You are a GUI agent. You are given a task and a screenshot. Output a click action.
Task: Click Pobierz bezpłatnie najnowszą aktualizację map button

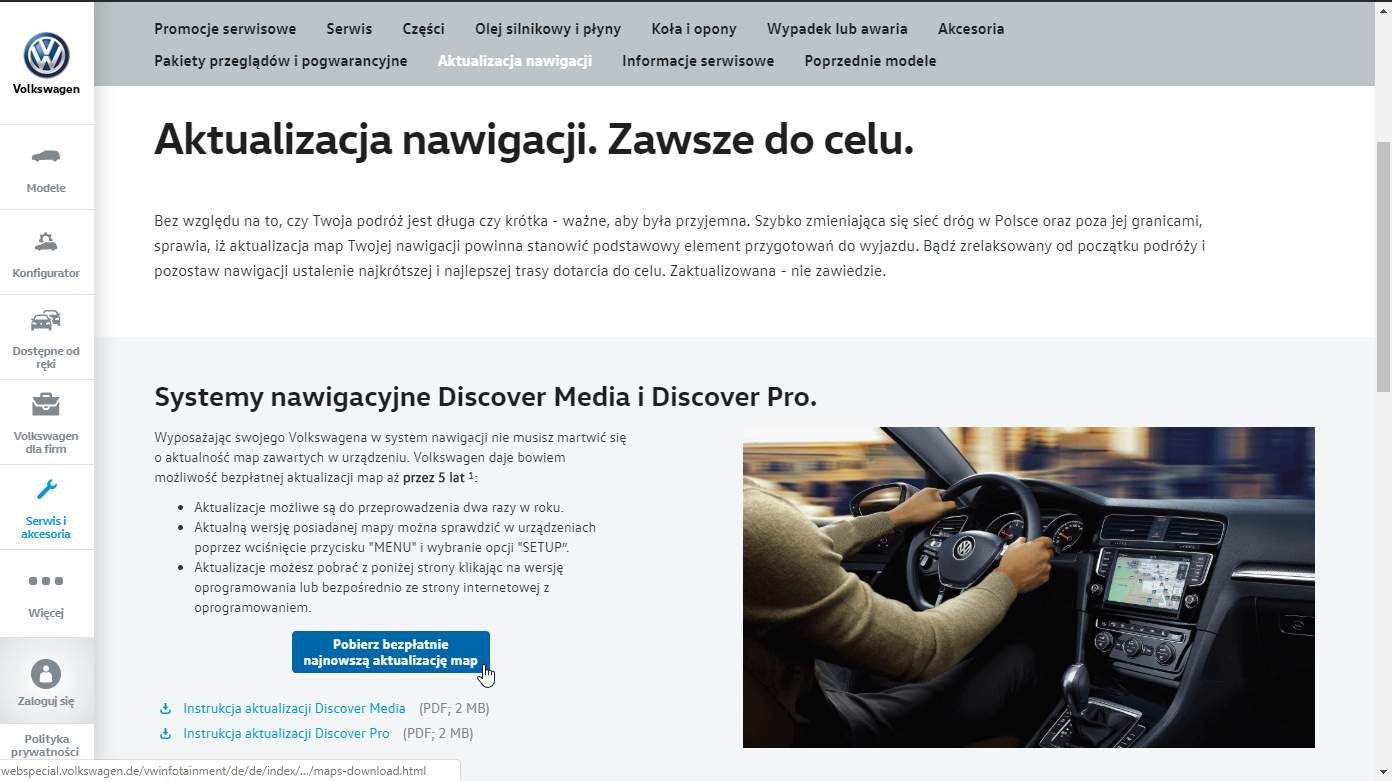[391, 652]
